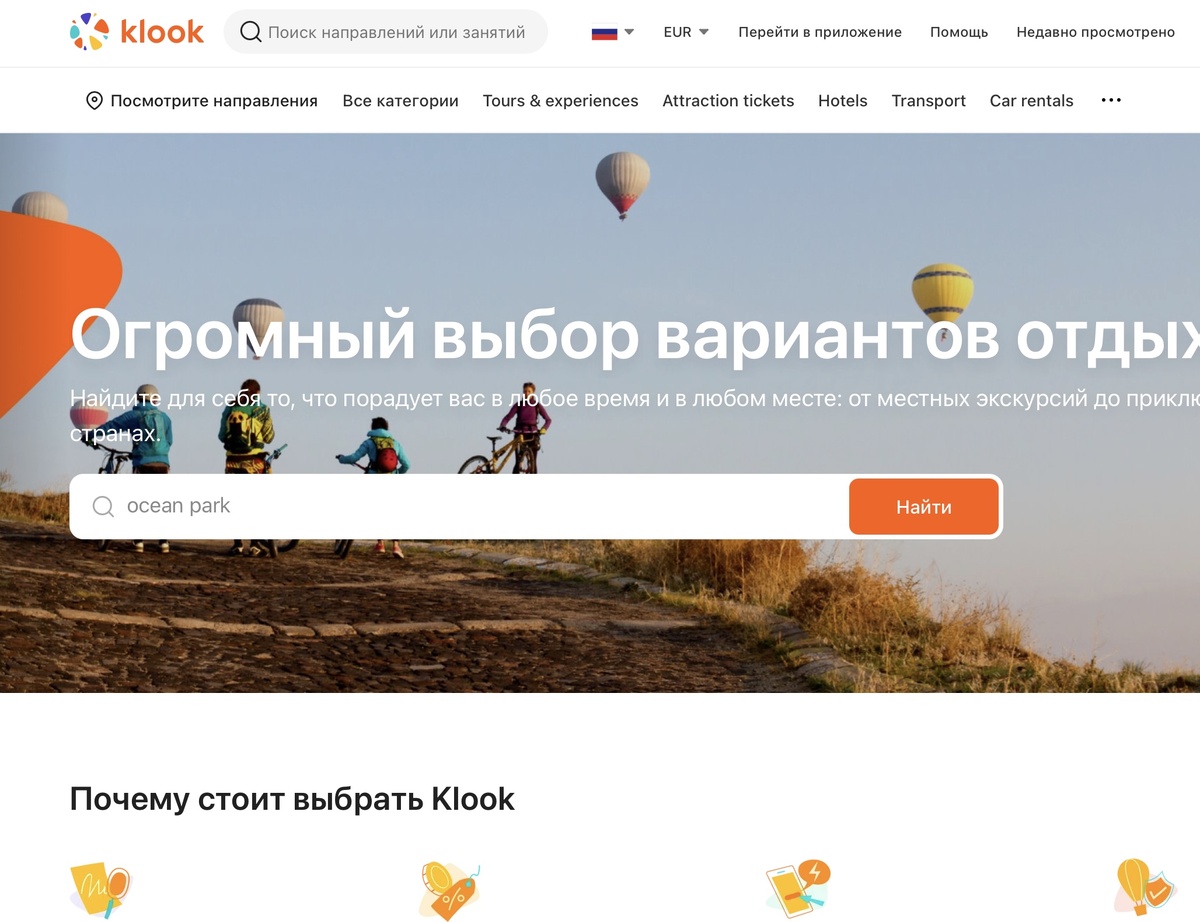Click the yellow ticket with magnifier icon

(100, 889)
